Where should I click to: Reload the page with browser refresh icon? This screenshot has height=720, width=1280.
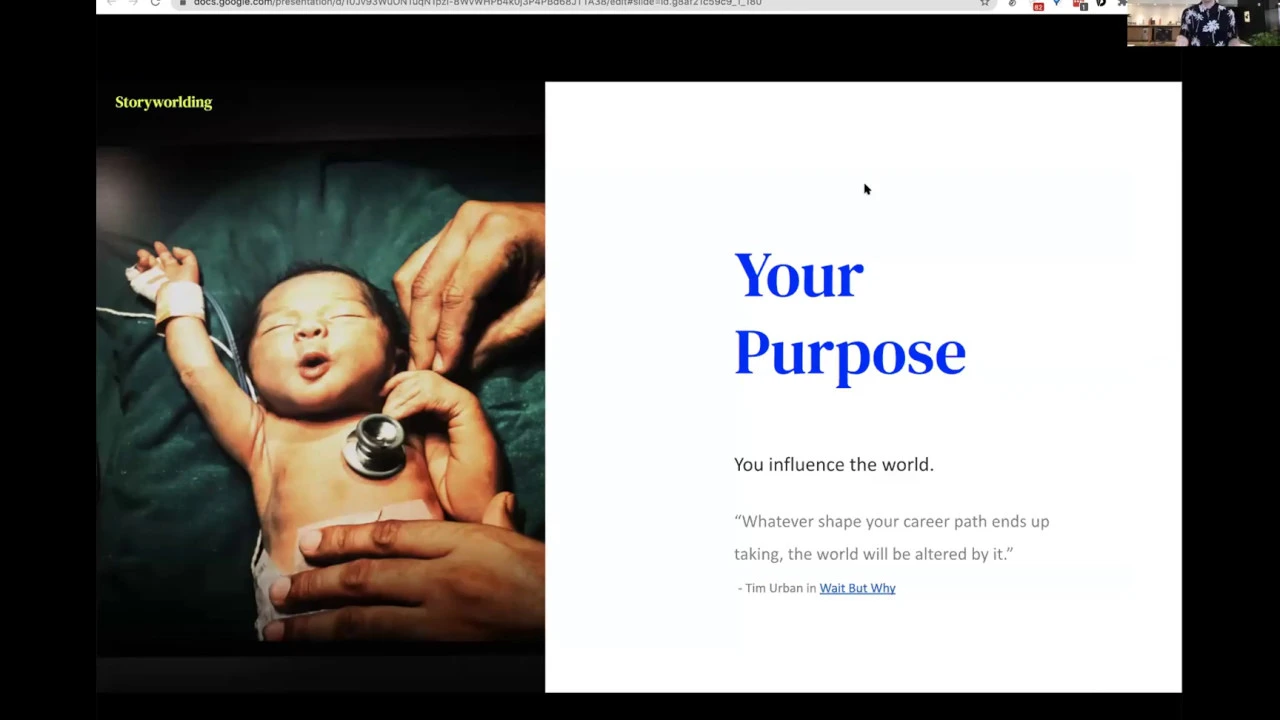(155, 4)
